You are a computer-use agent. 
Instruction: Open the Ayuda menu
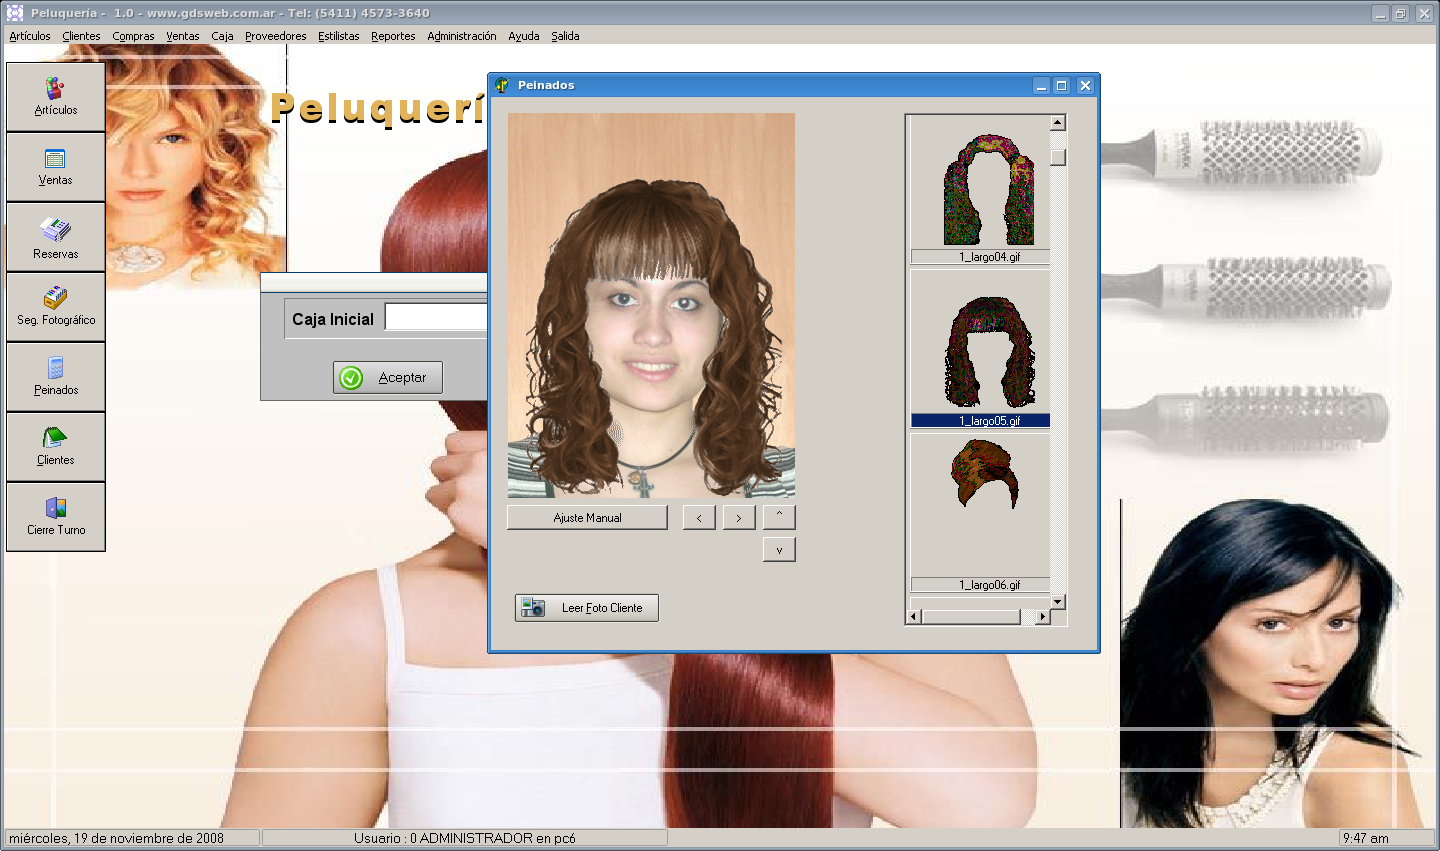524,36
